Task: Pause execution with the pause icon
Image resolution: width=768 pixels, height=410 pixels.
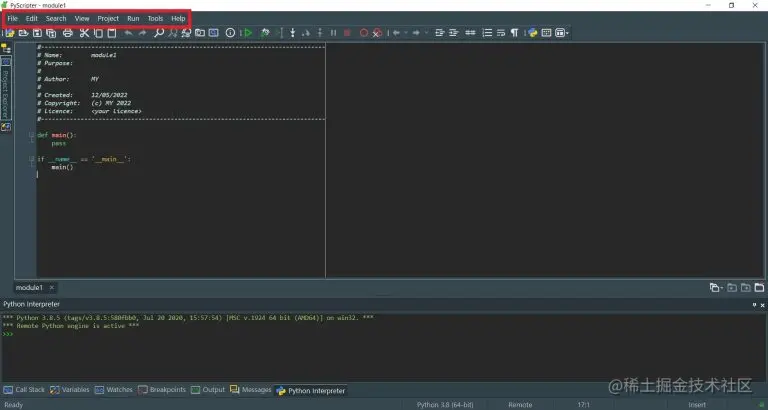Action: [334, 33]
